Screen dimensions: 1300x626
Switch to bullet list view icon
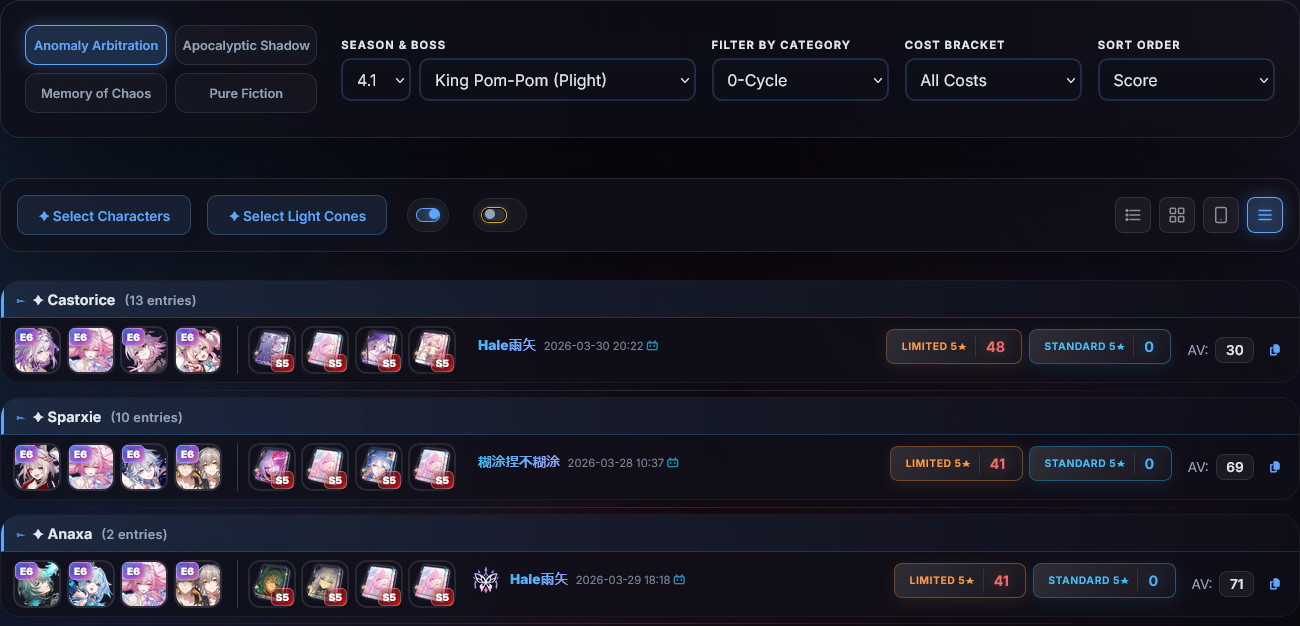coord(1133,215)
